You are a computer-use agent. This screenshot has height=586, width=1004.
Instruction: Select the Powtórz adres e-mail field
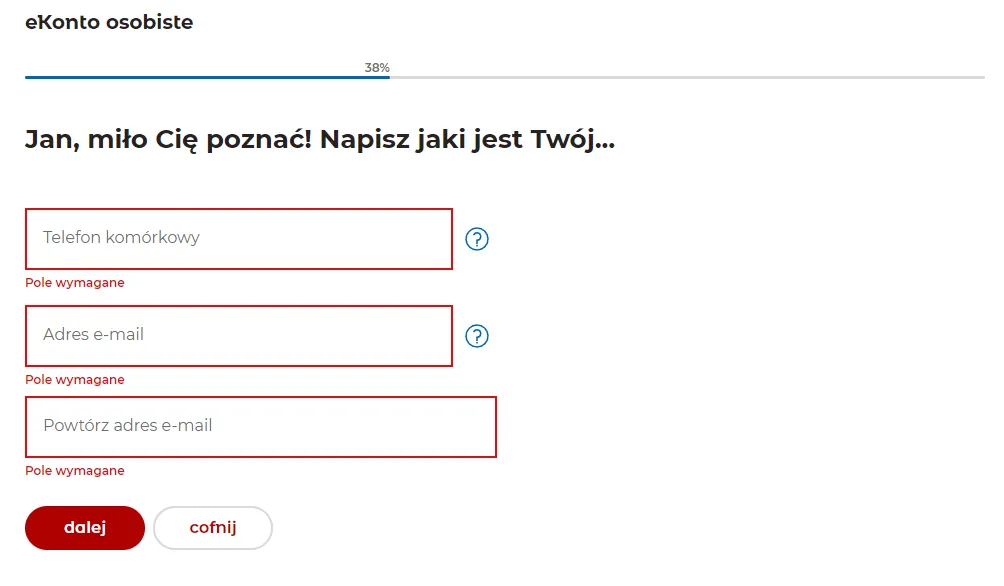[x=260, y=426]
